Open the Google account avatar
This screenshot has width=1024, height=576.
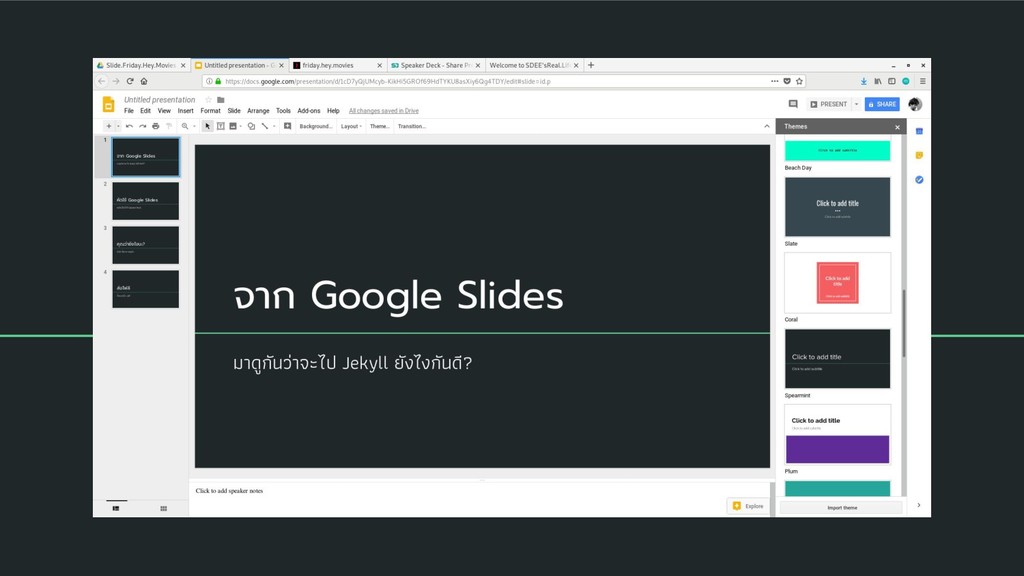[x=915, y=104]
